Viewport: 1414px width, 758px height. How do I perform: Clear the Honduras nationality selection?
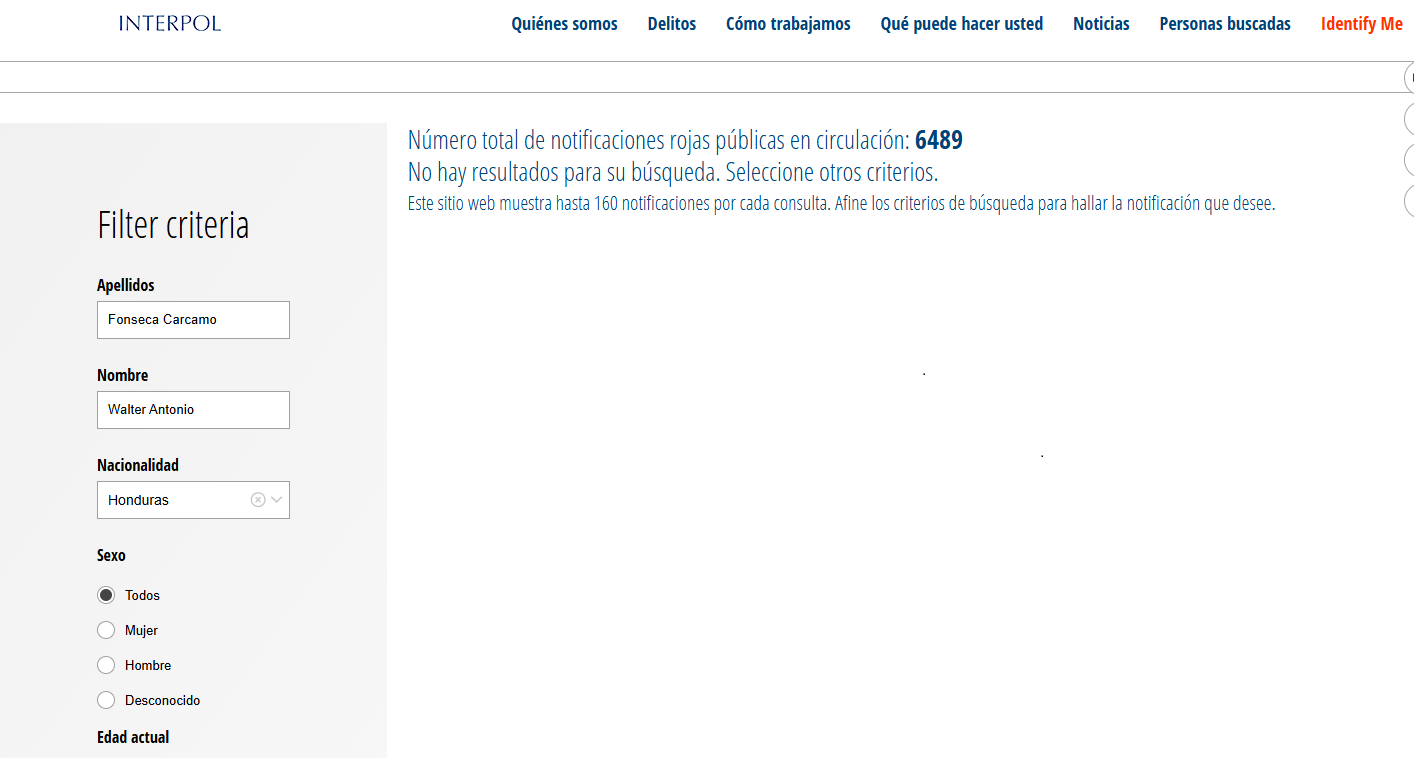click(257, 500)
